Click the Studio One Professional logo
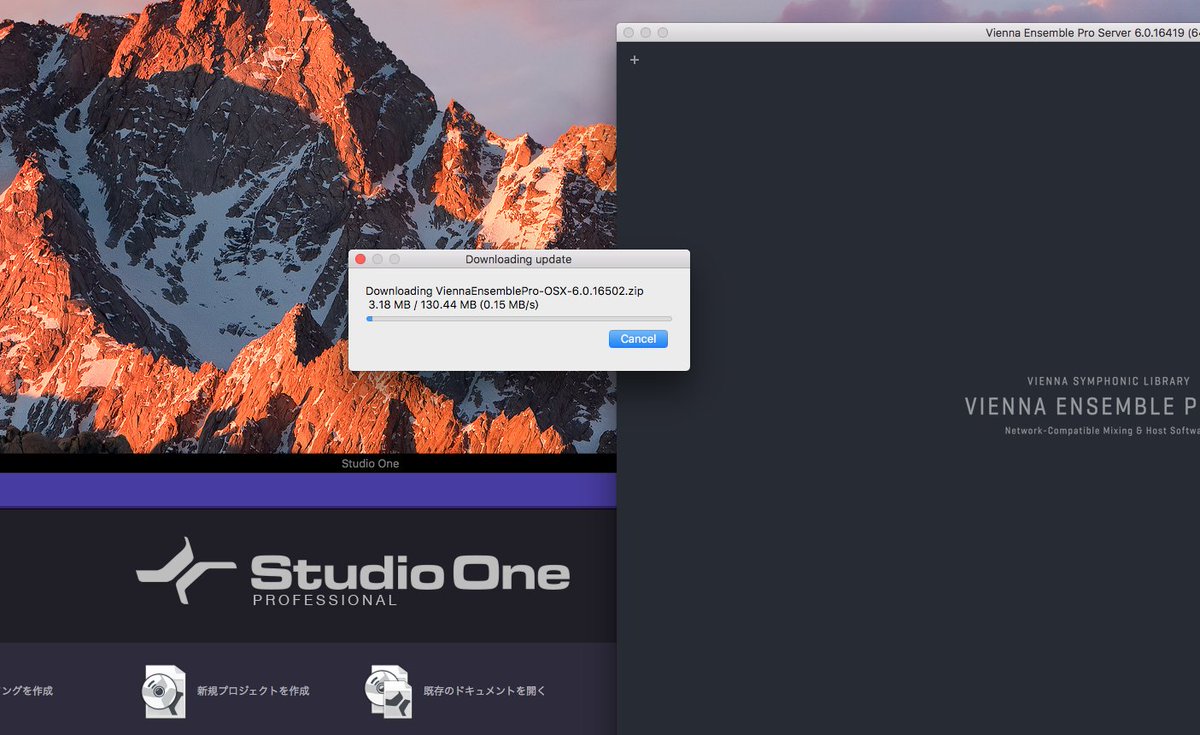 [x=353, y=572]
